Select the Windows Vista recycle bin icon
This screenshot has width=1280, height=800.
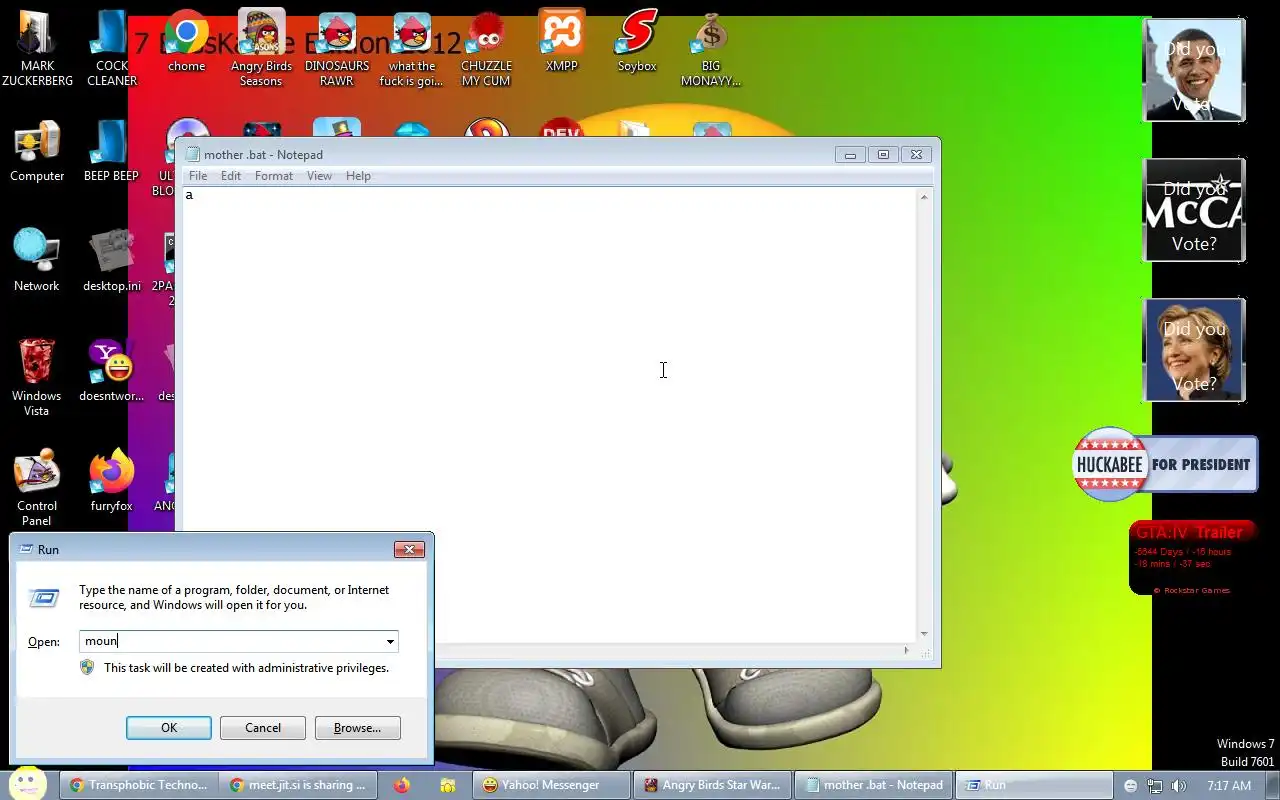pos(37,378)
